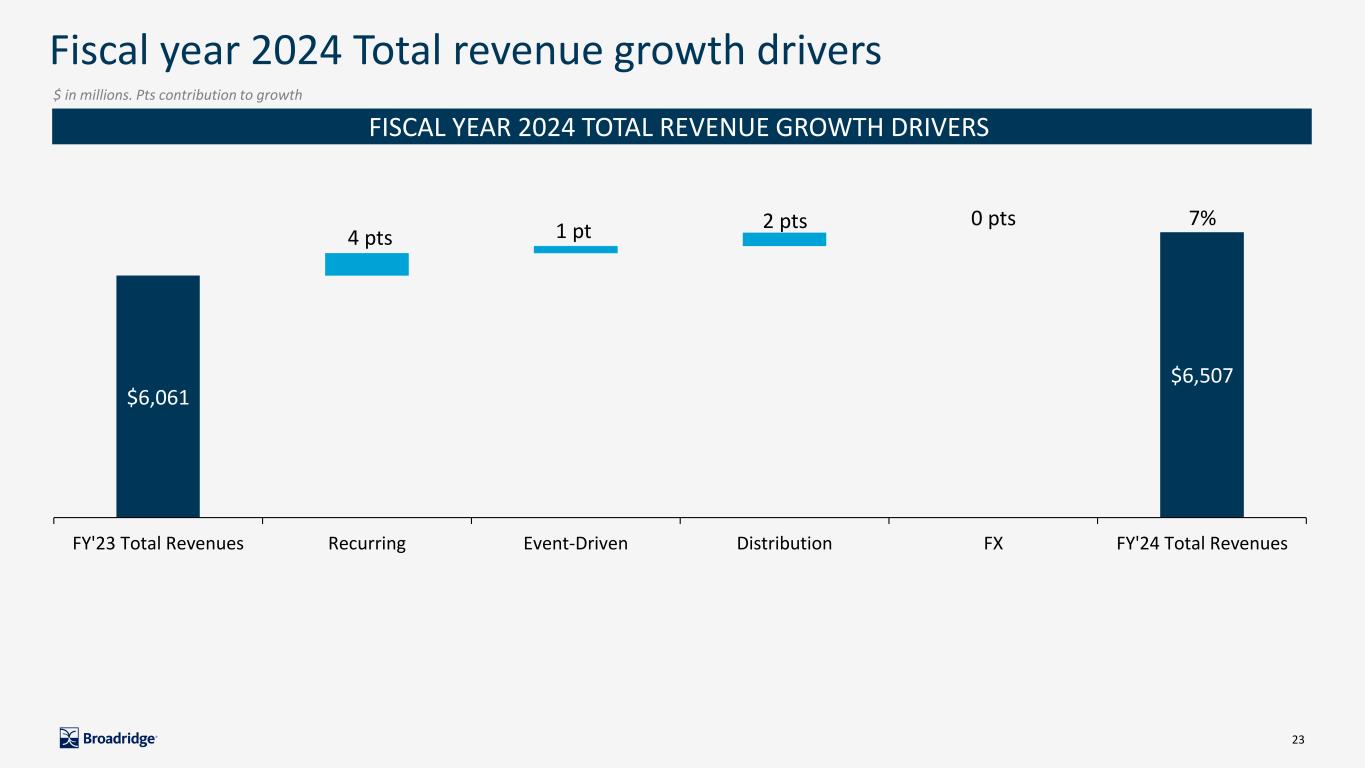Image resolution: width=1365 pixels, height=768 pixels.
Task: Click the $6,061 data label
Action: tap(158, 397)
